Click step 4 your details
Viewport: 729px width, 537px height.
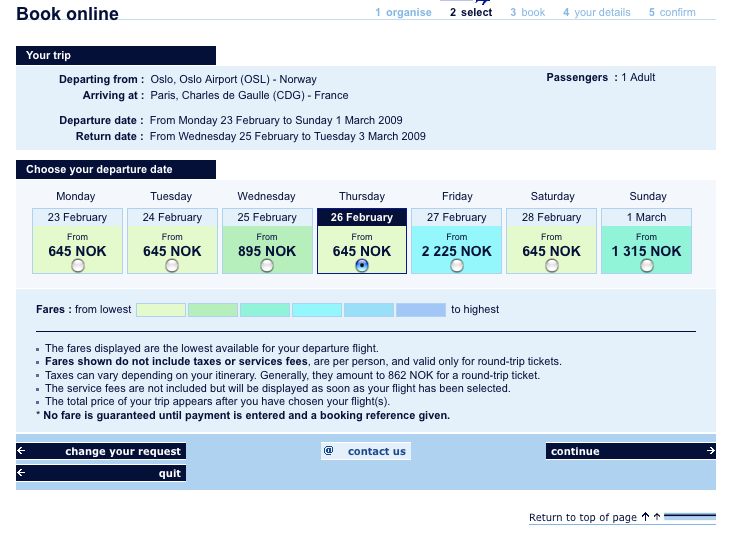tap(597, 13)
